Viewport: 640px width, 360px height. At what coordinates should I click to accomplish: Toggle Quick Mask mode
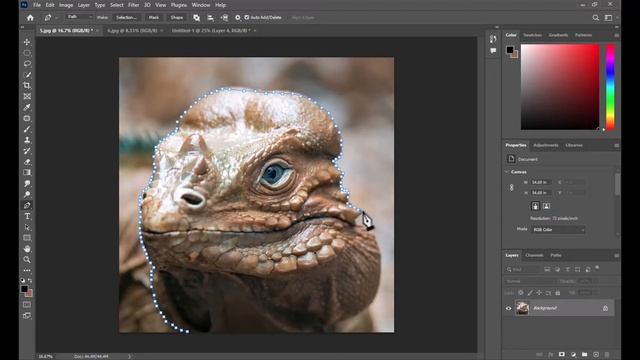point(27,304)
